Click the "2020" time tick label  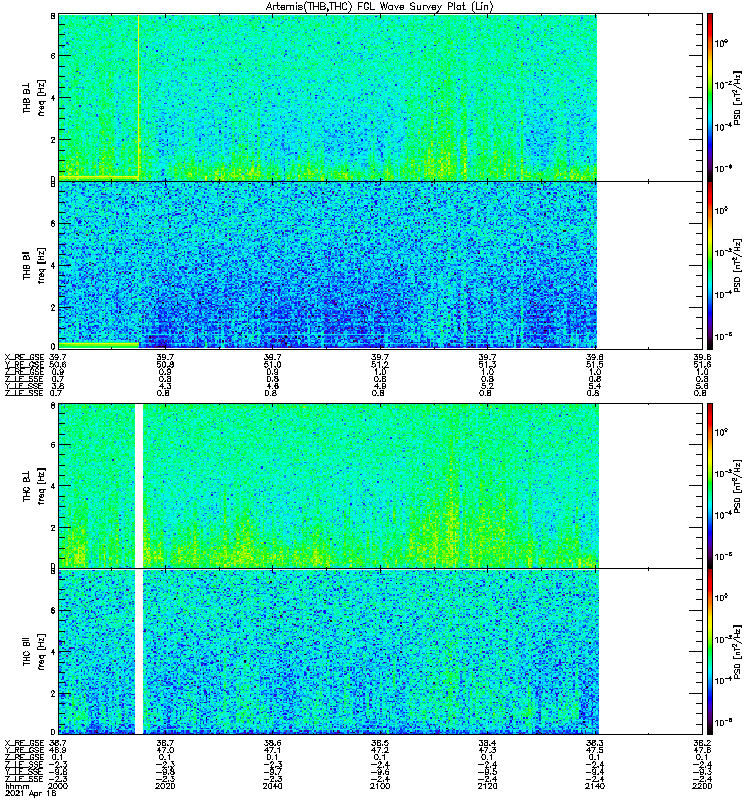click(165, 786)
